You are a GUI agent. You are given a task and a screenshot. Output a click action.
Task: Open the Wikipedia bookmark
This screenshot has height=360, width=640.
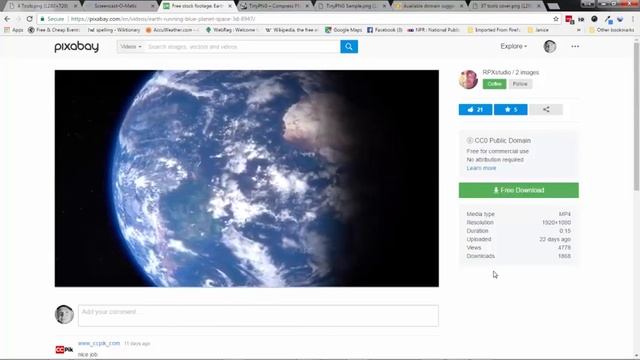[x=291, y=30]
